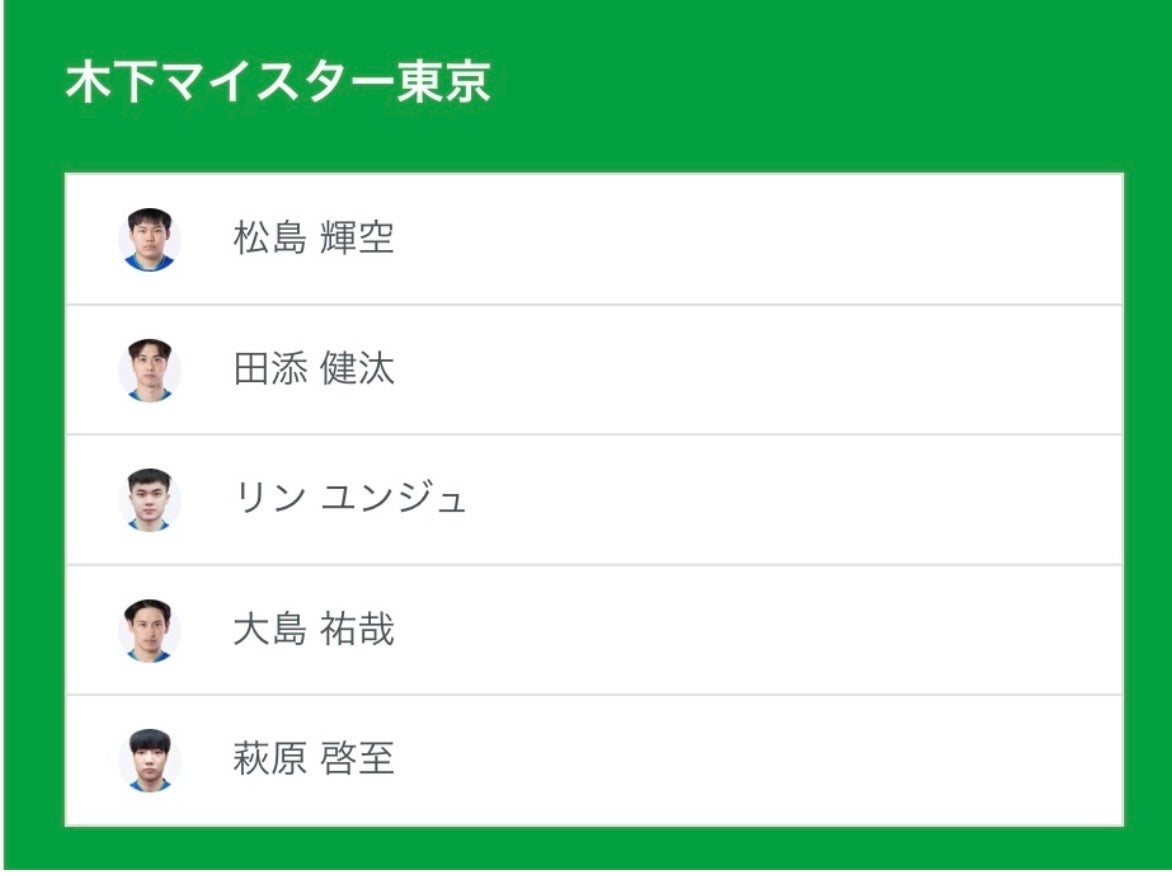Select the name 田添 健汰
This screenshot has width=1172, height=875.
click(313, 369)
